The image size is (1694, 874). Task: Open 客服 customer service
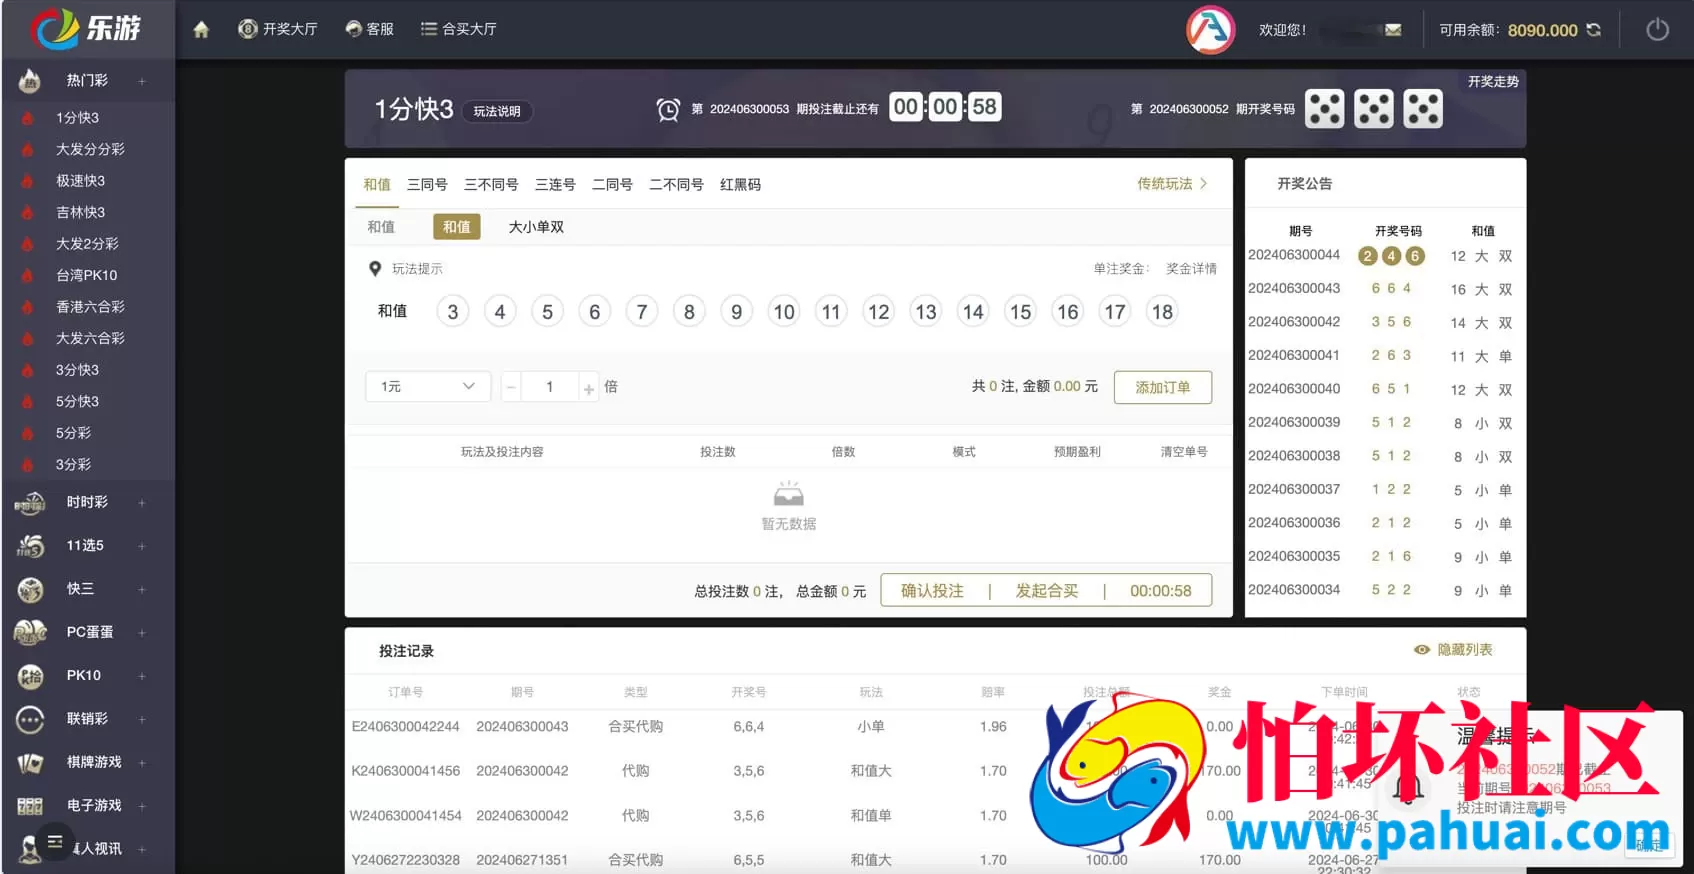pyautogui.click(x=369, y=29)
